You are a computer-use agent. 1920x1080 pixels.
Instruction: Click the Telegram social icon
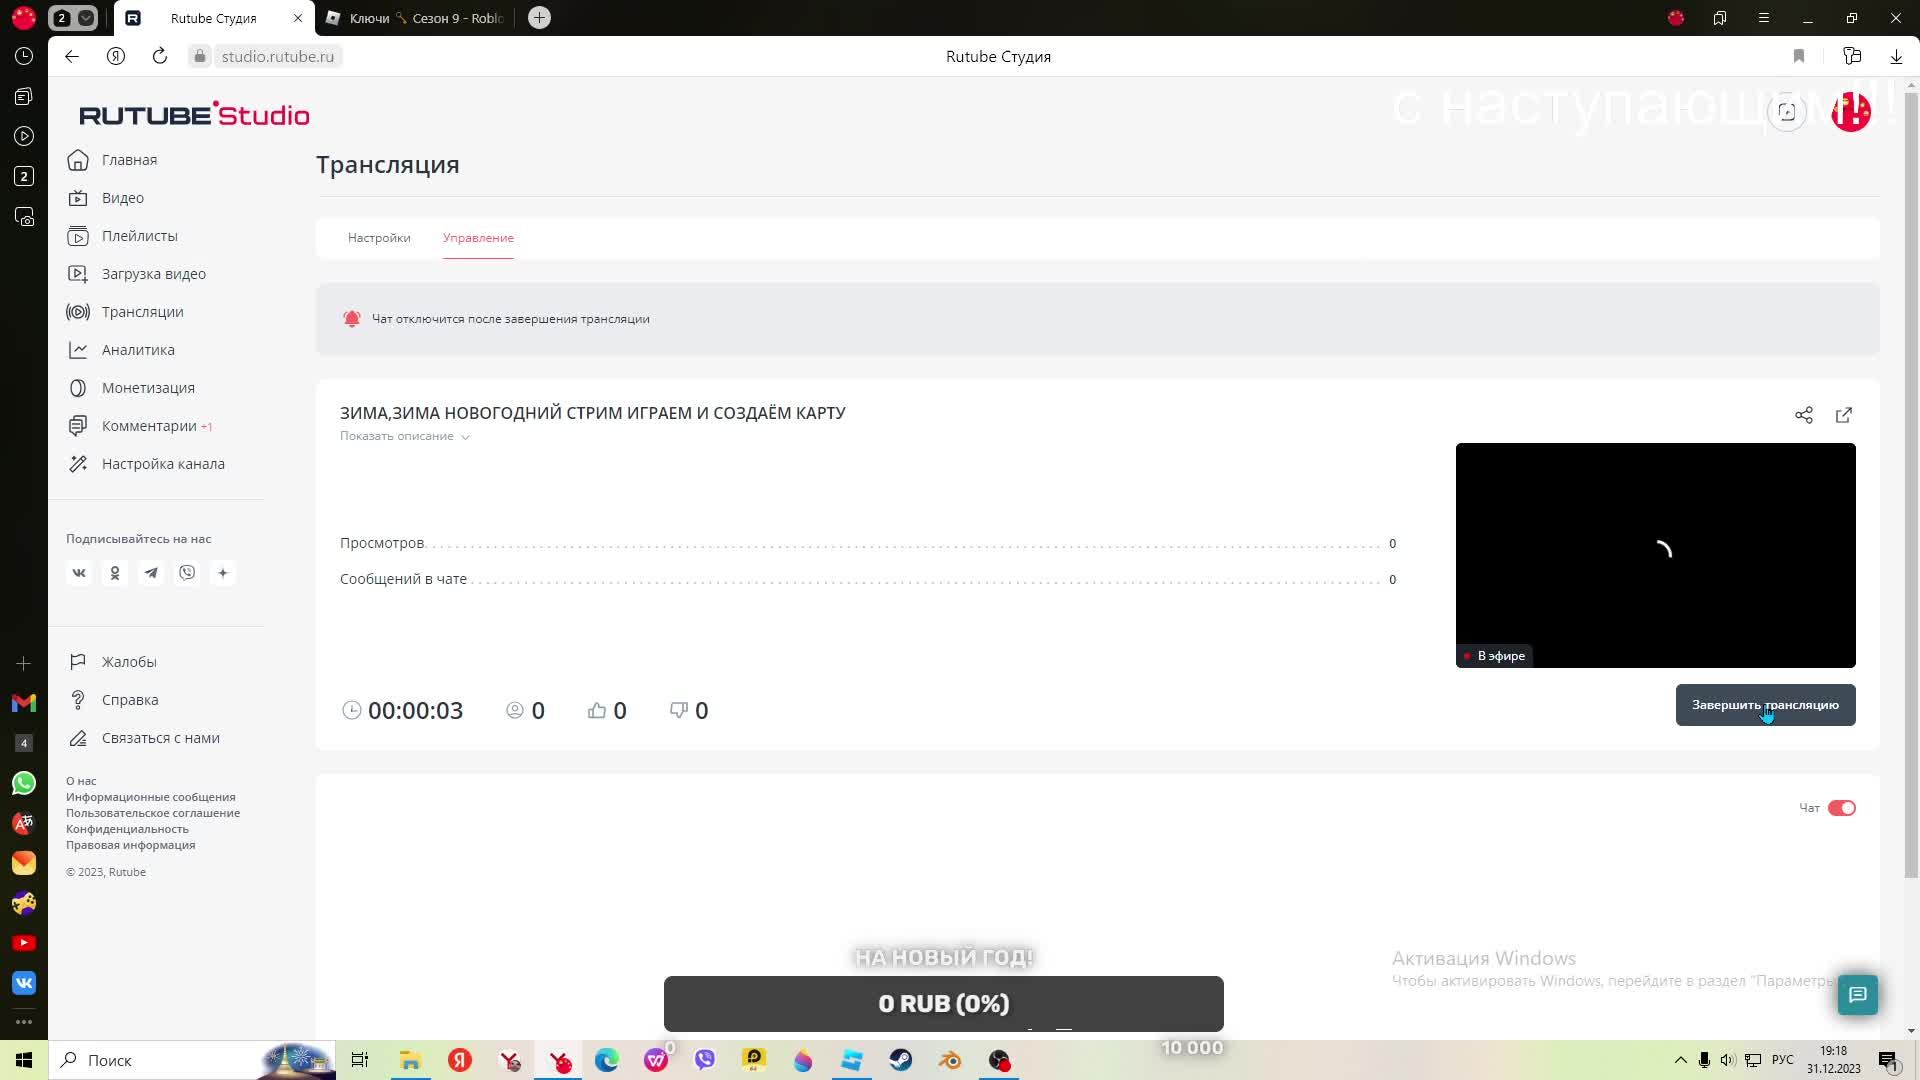[151, 573]
